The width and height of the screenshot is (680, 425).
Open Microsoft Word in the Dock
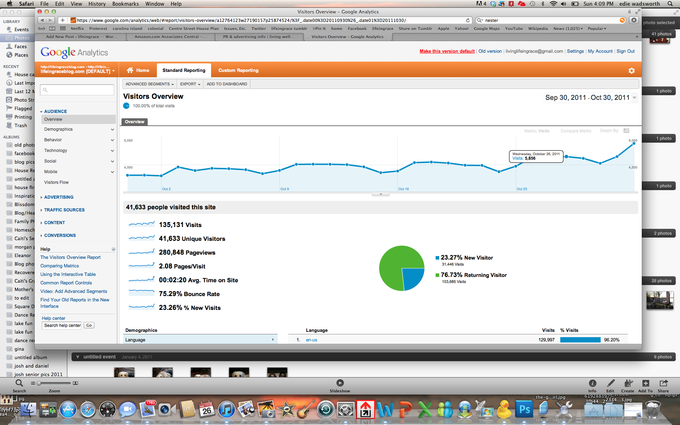(x=385, y=409)
